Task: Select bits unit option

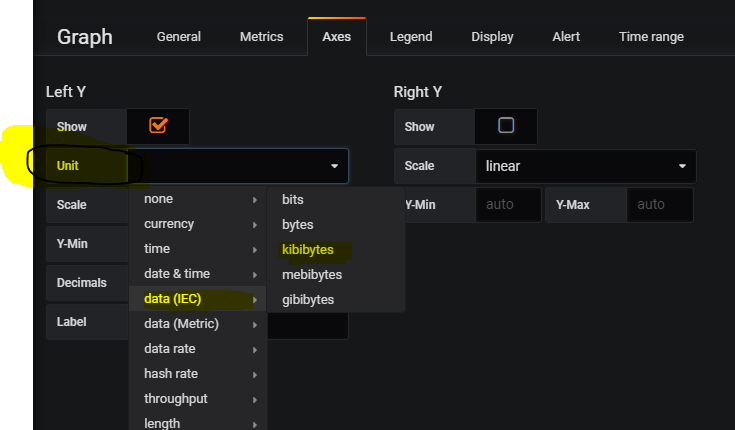Action: [292, 200]
